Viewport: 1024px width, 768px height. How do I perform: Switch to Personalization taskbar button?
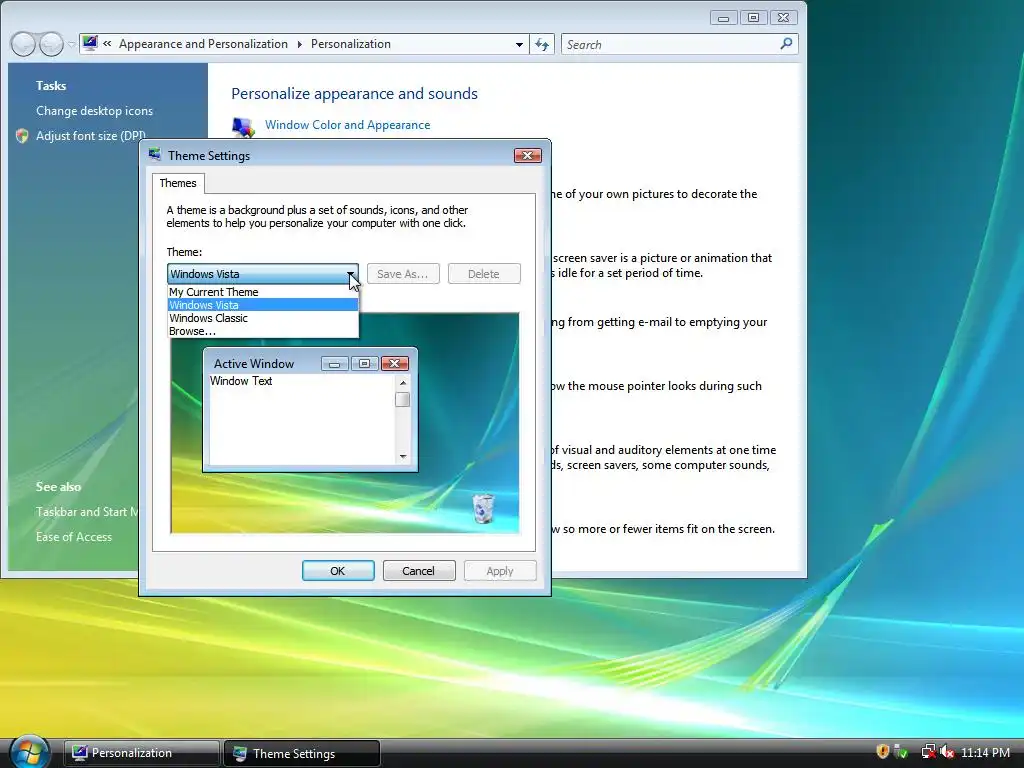coord(141,753)
